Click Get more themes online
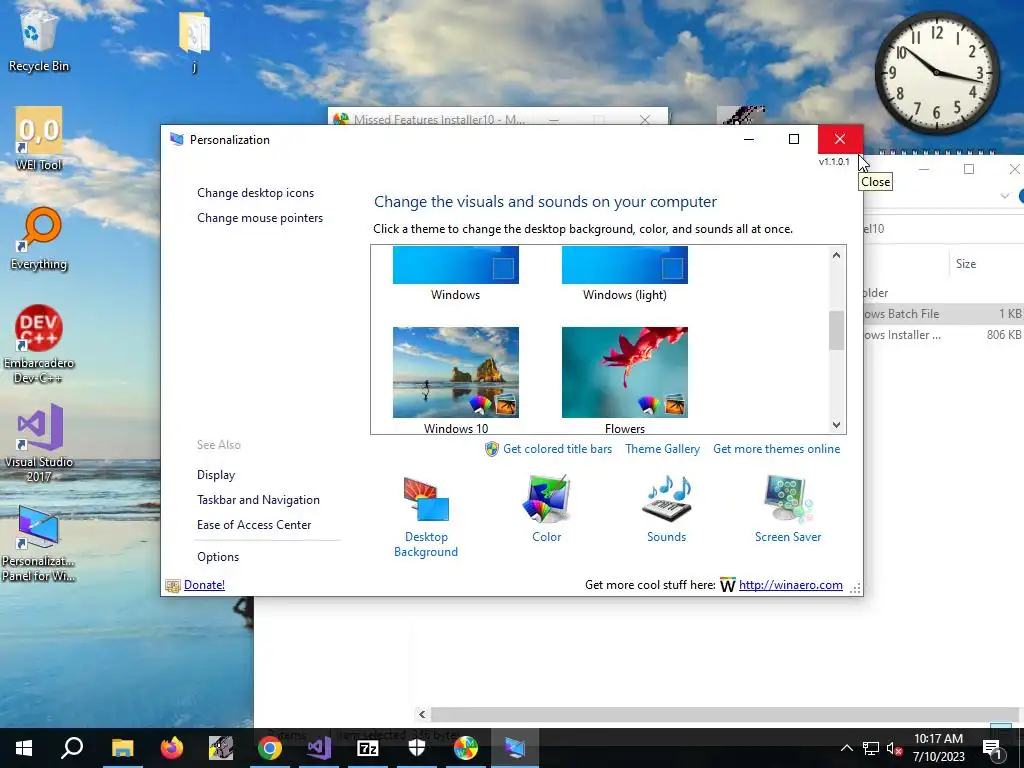This screenshot has width=1024, height=768. pyautogui.click(x=776, y=449)
